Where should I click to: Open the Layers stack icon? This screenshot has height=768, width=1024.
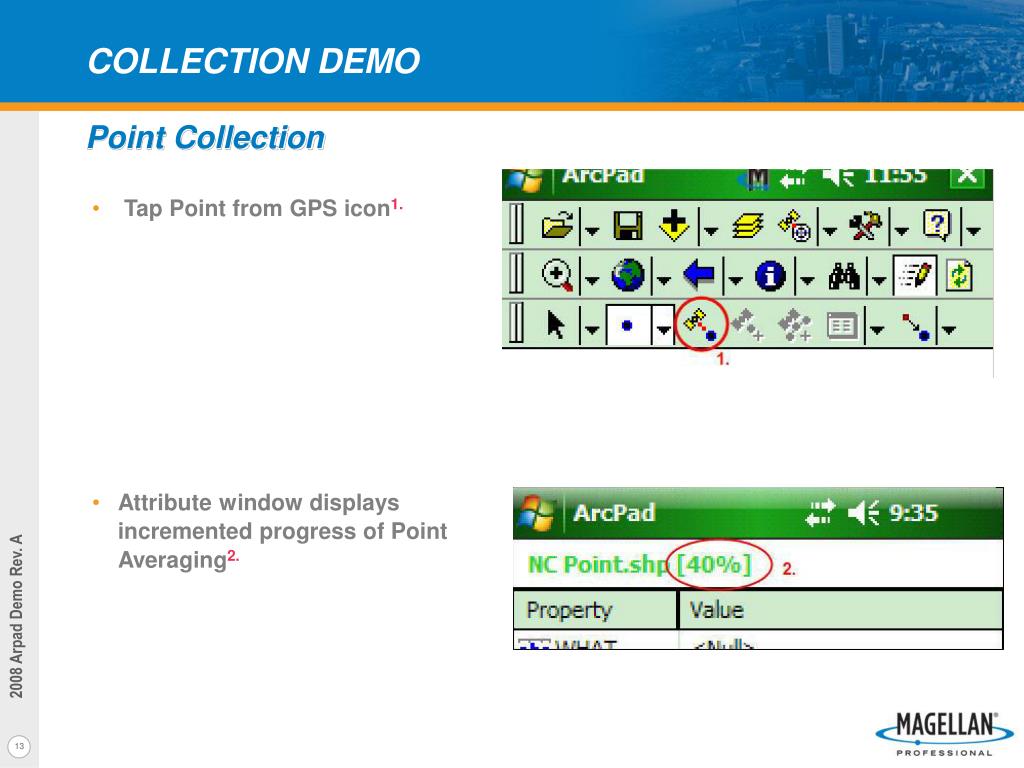tap(748, 227)
